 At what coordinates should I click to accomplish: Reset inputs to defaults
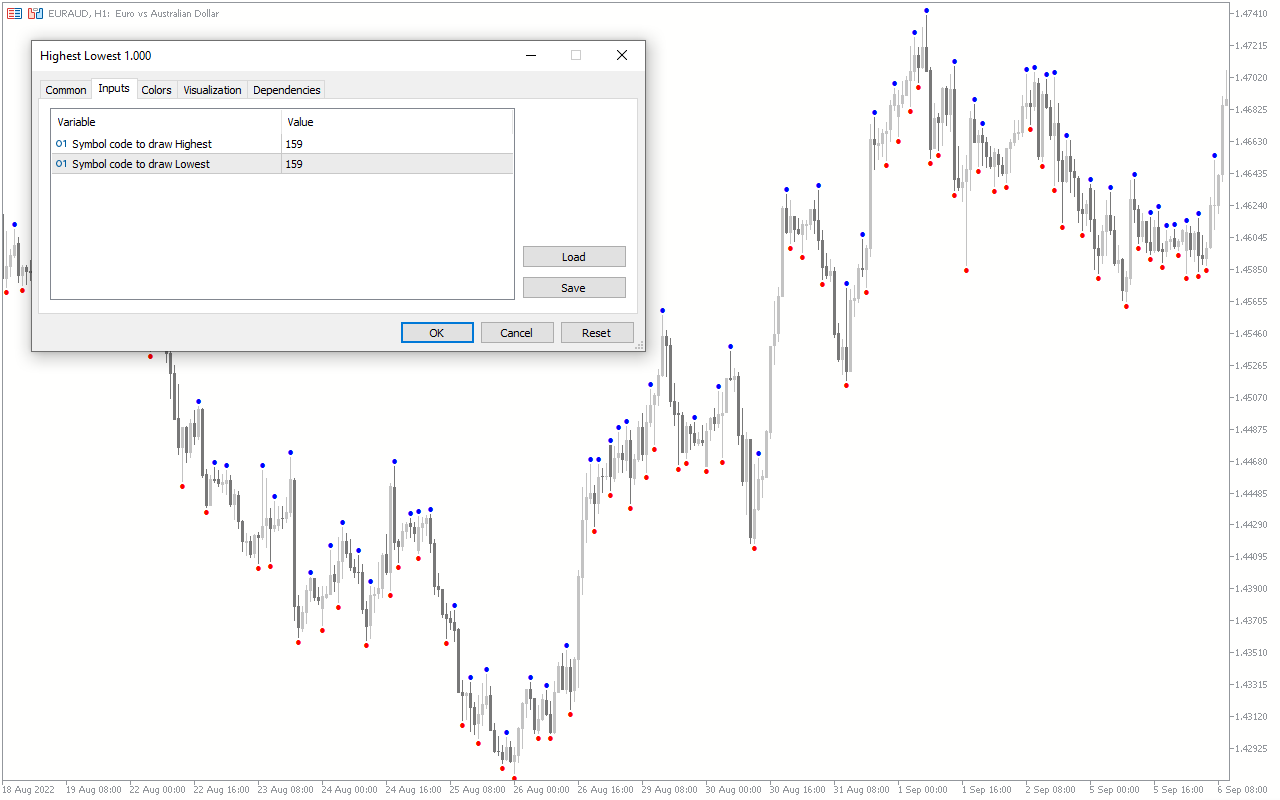pos(597,333)
